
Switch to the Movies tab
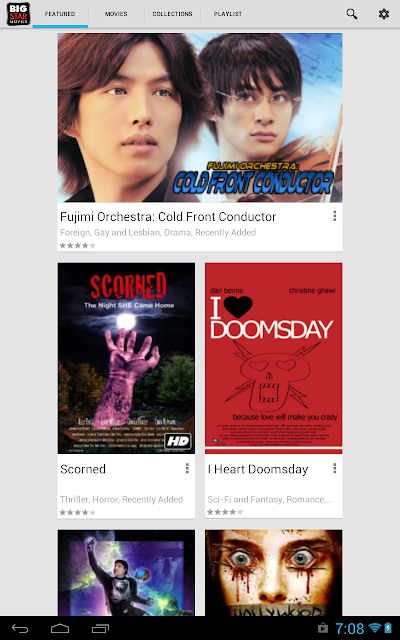point(116,14)
